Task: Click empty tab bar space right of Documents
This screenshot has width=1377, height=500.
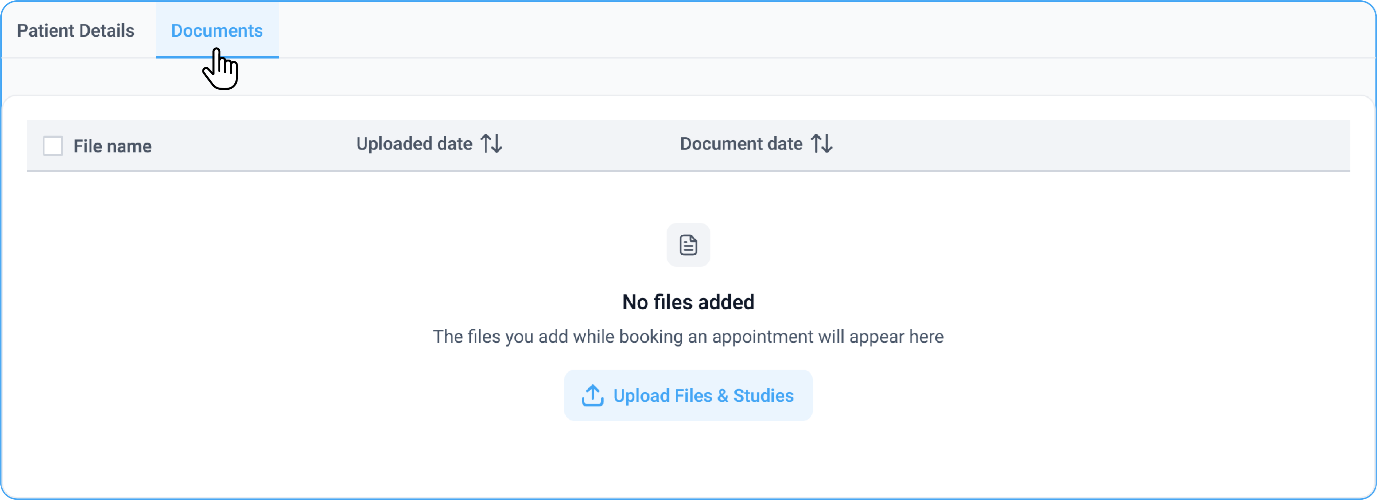Action: (x=800, y=31)
